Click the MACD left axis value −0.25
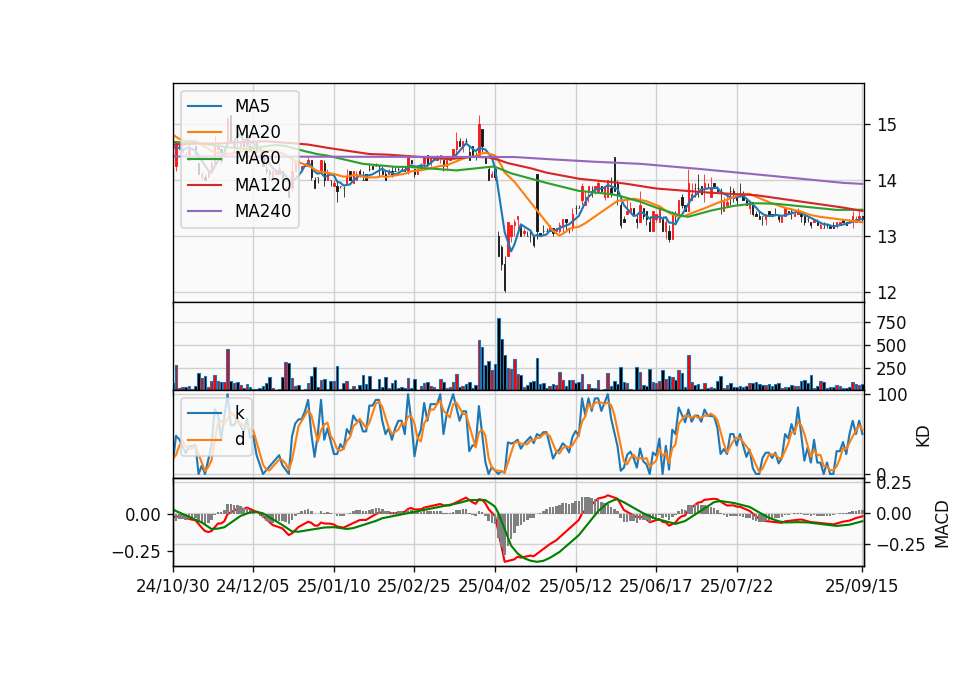 pos(136,552)
